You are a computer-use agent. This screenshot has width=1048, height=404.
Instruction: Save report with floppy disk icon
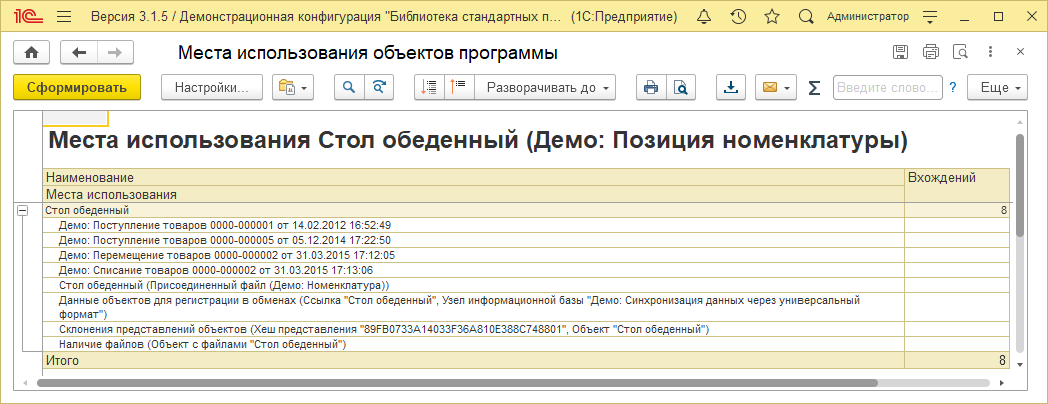(900, 52)
